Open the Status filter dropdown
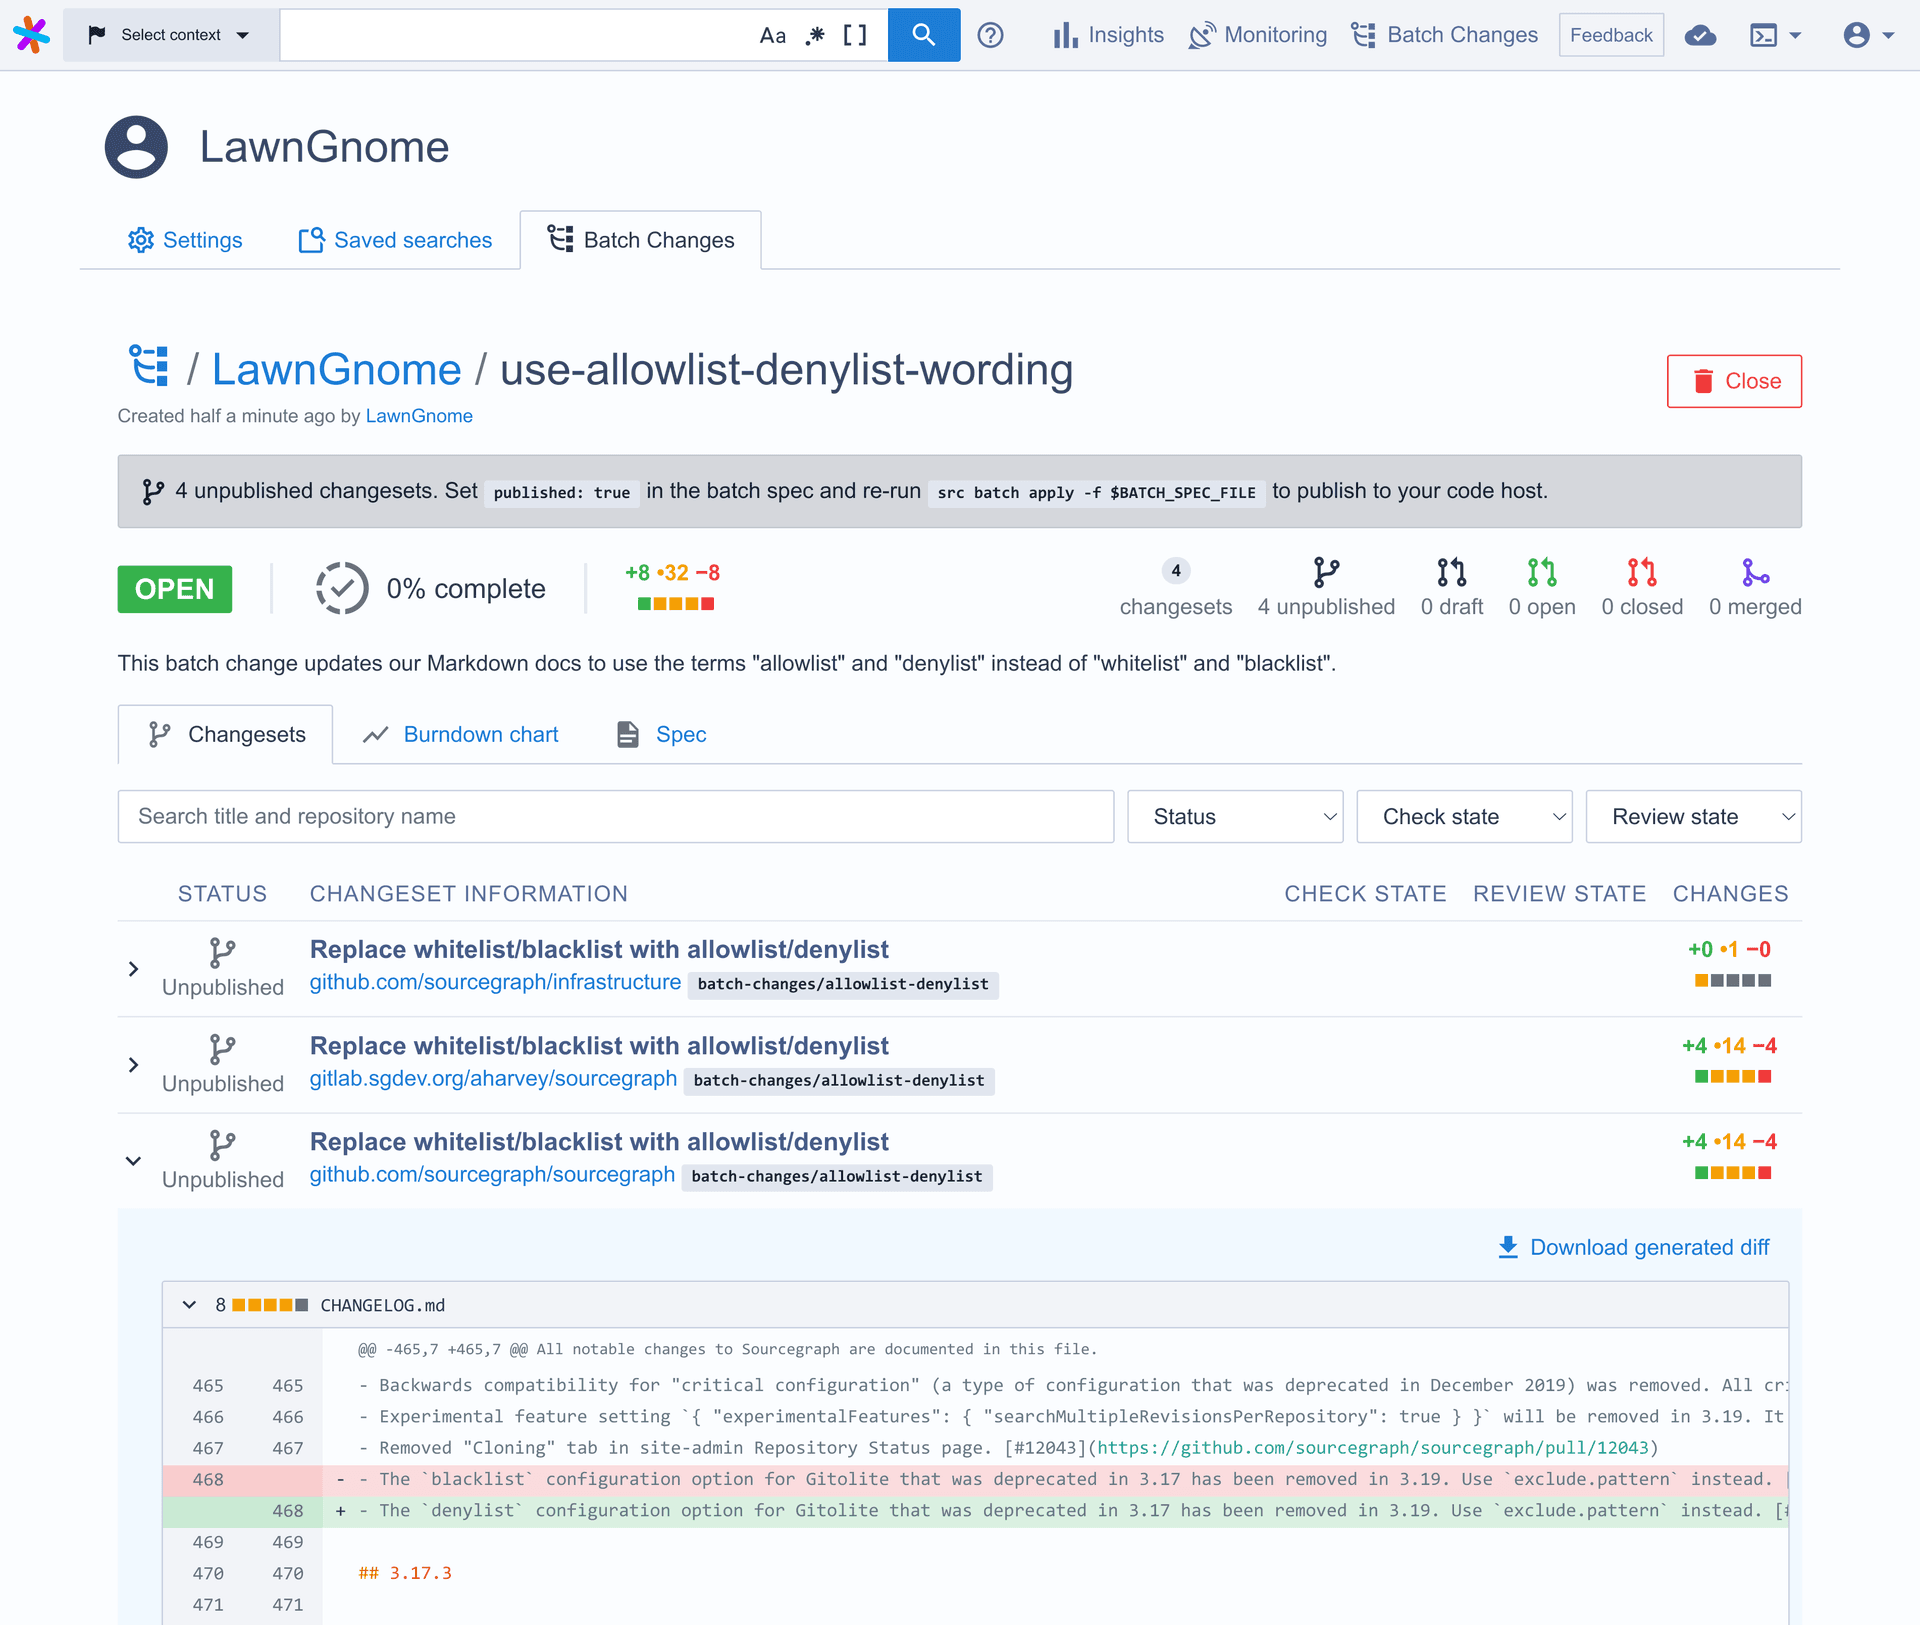 1235,817
